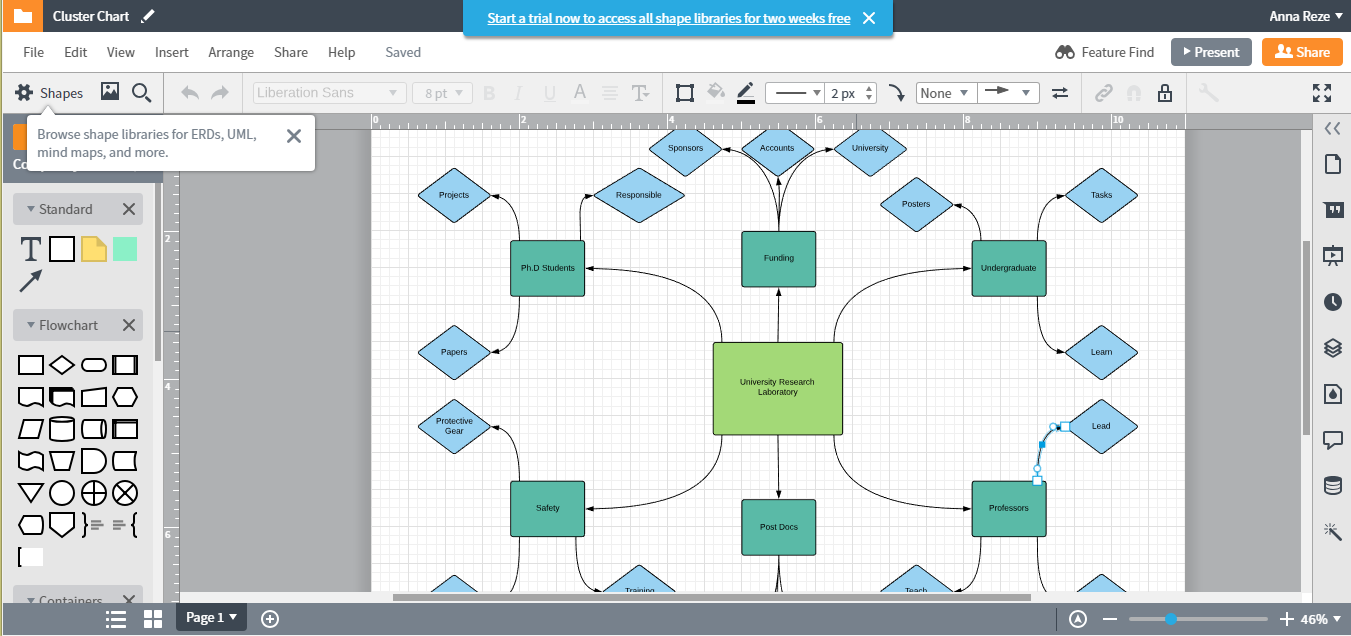Adjust the zoom slider handle
Viewport: 1351px width, 636px height.
1170,619
